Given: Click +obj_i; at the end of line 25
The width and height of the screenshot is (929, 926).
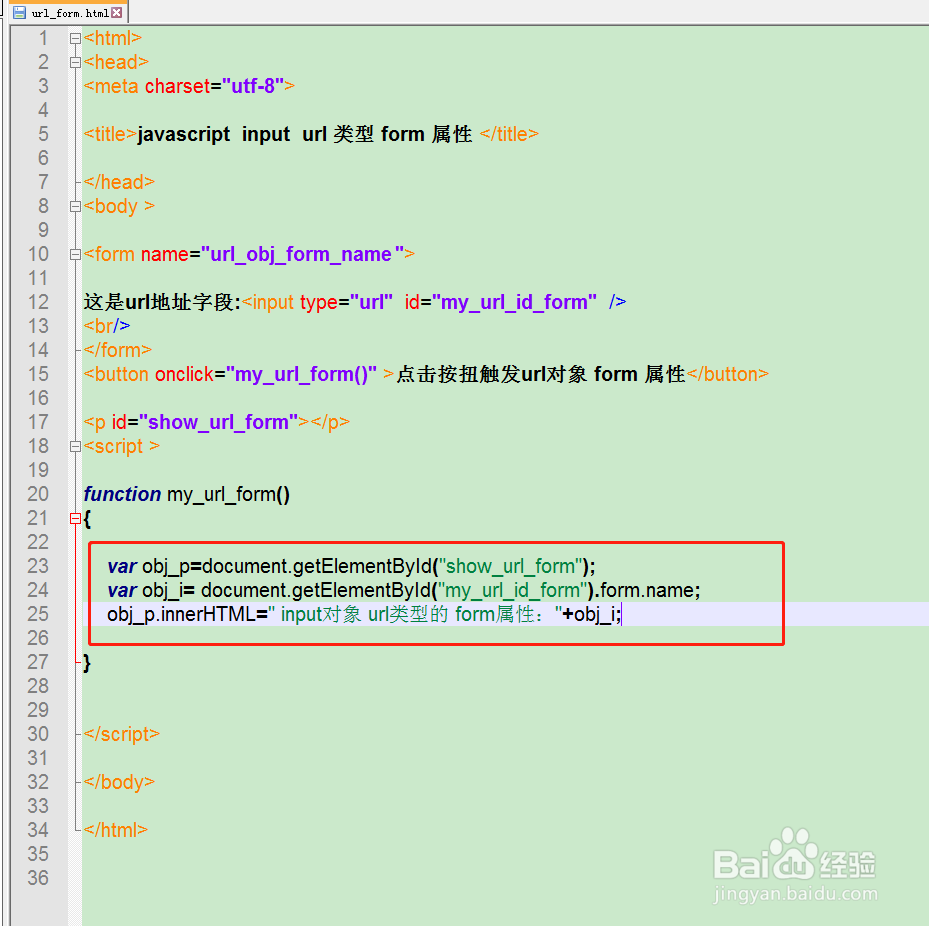Looking at the screenshot, I should click(591, 614).
